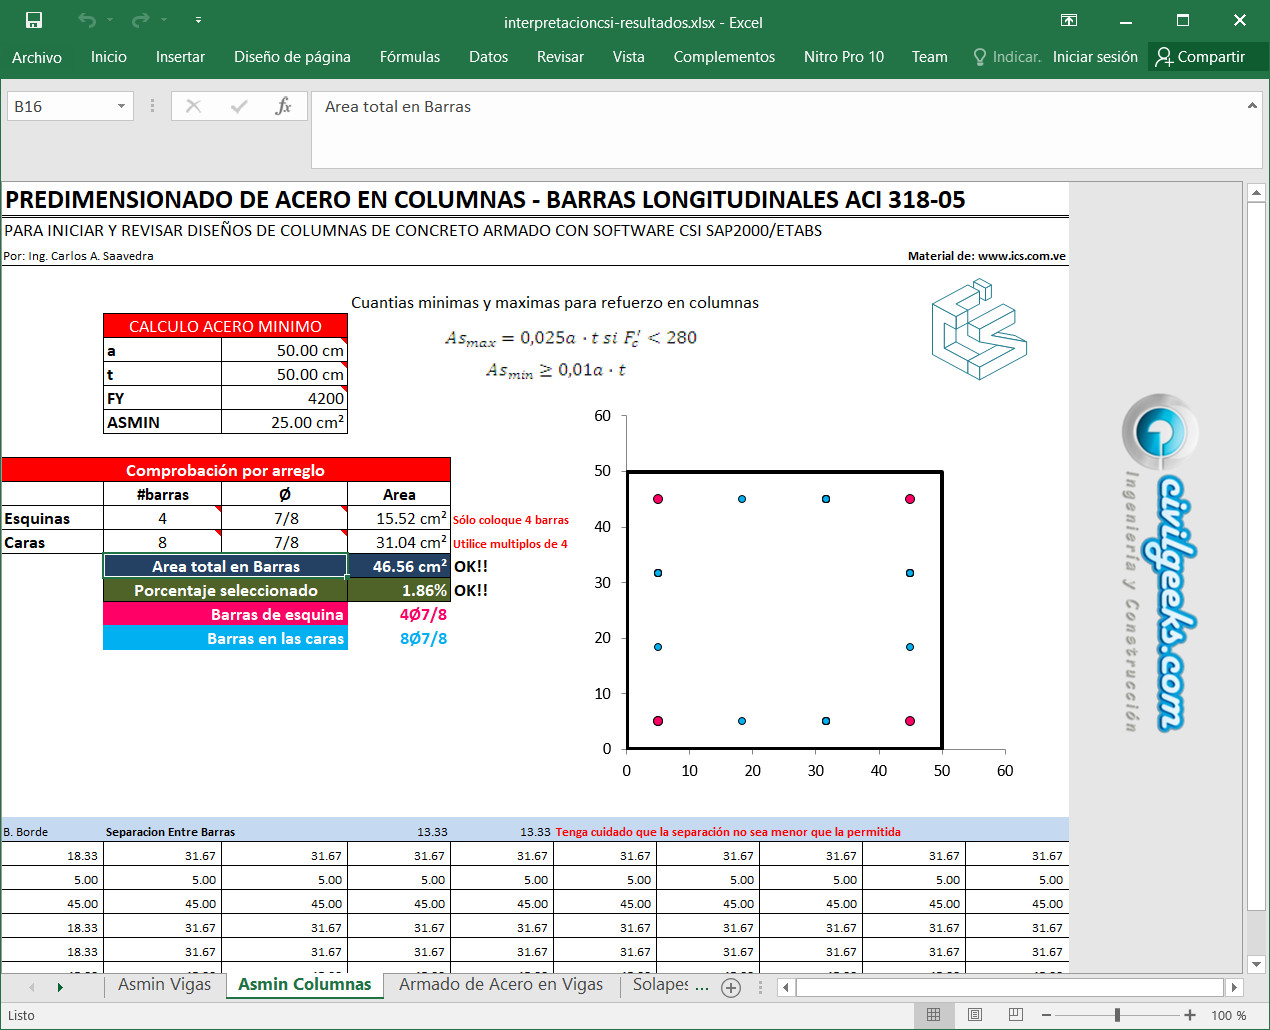Select the Area total en Barras cell

225,567
